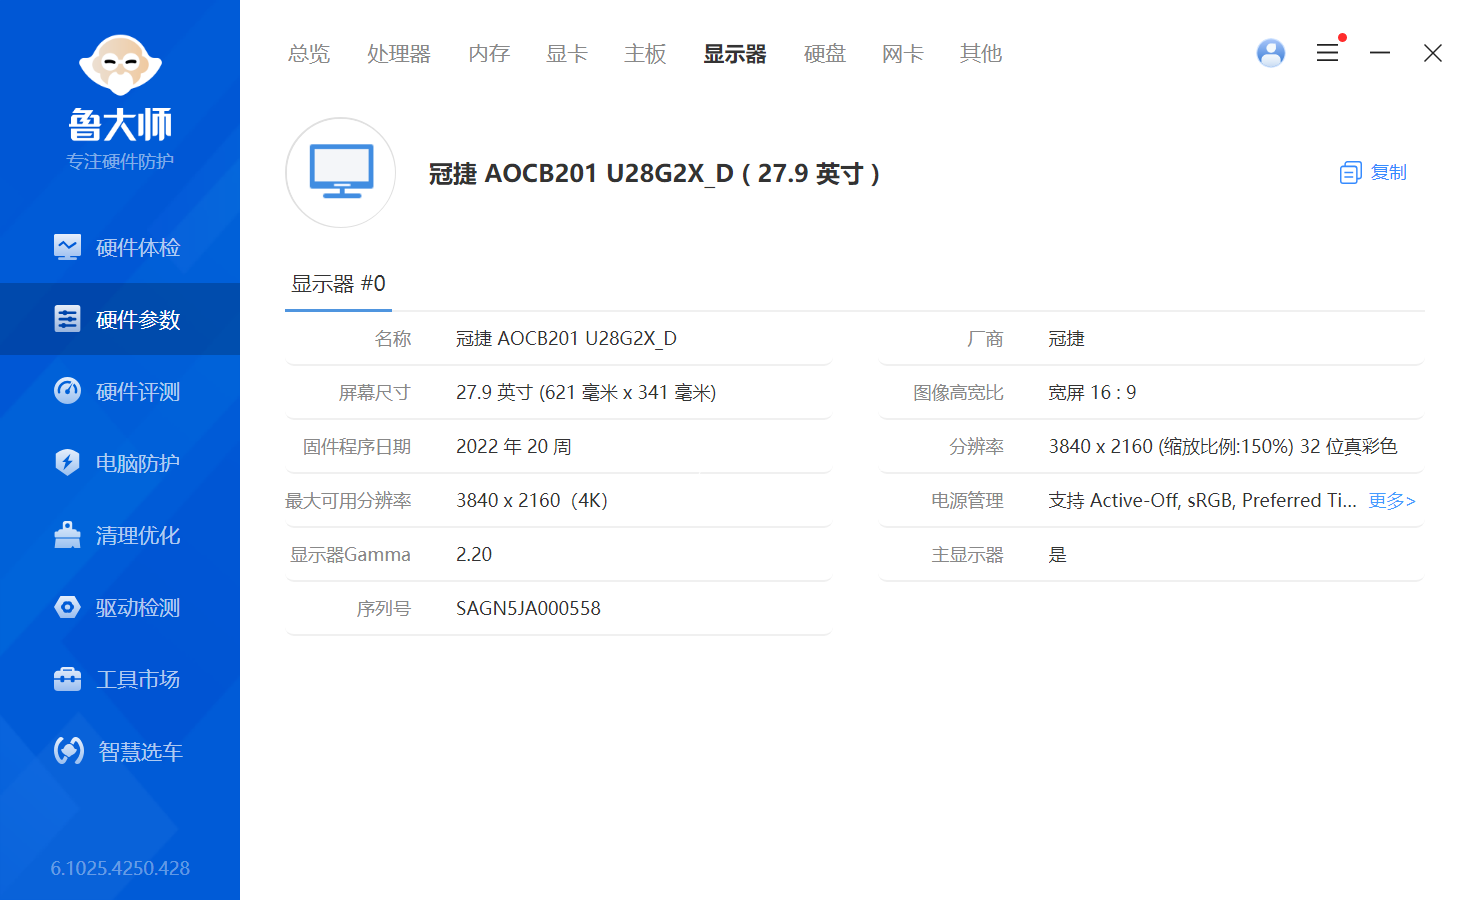1470x900 pixels.
Task: Click the 鲁大师 logo avatar
Action: 120,65
